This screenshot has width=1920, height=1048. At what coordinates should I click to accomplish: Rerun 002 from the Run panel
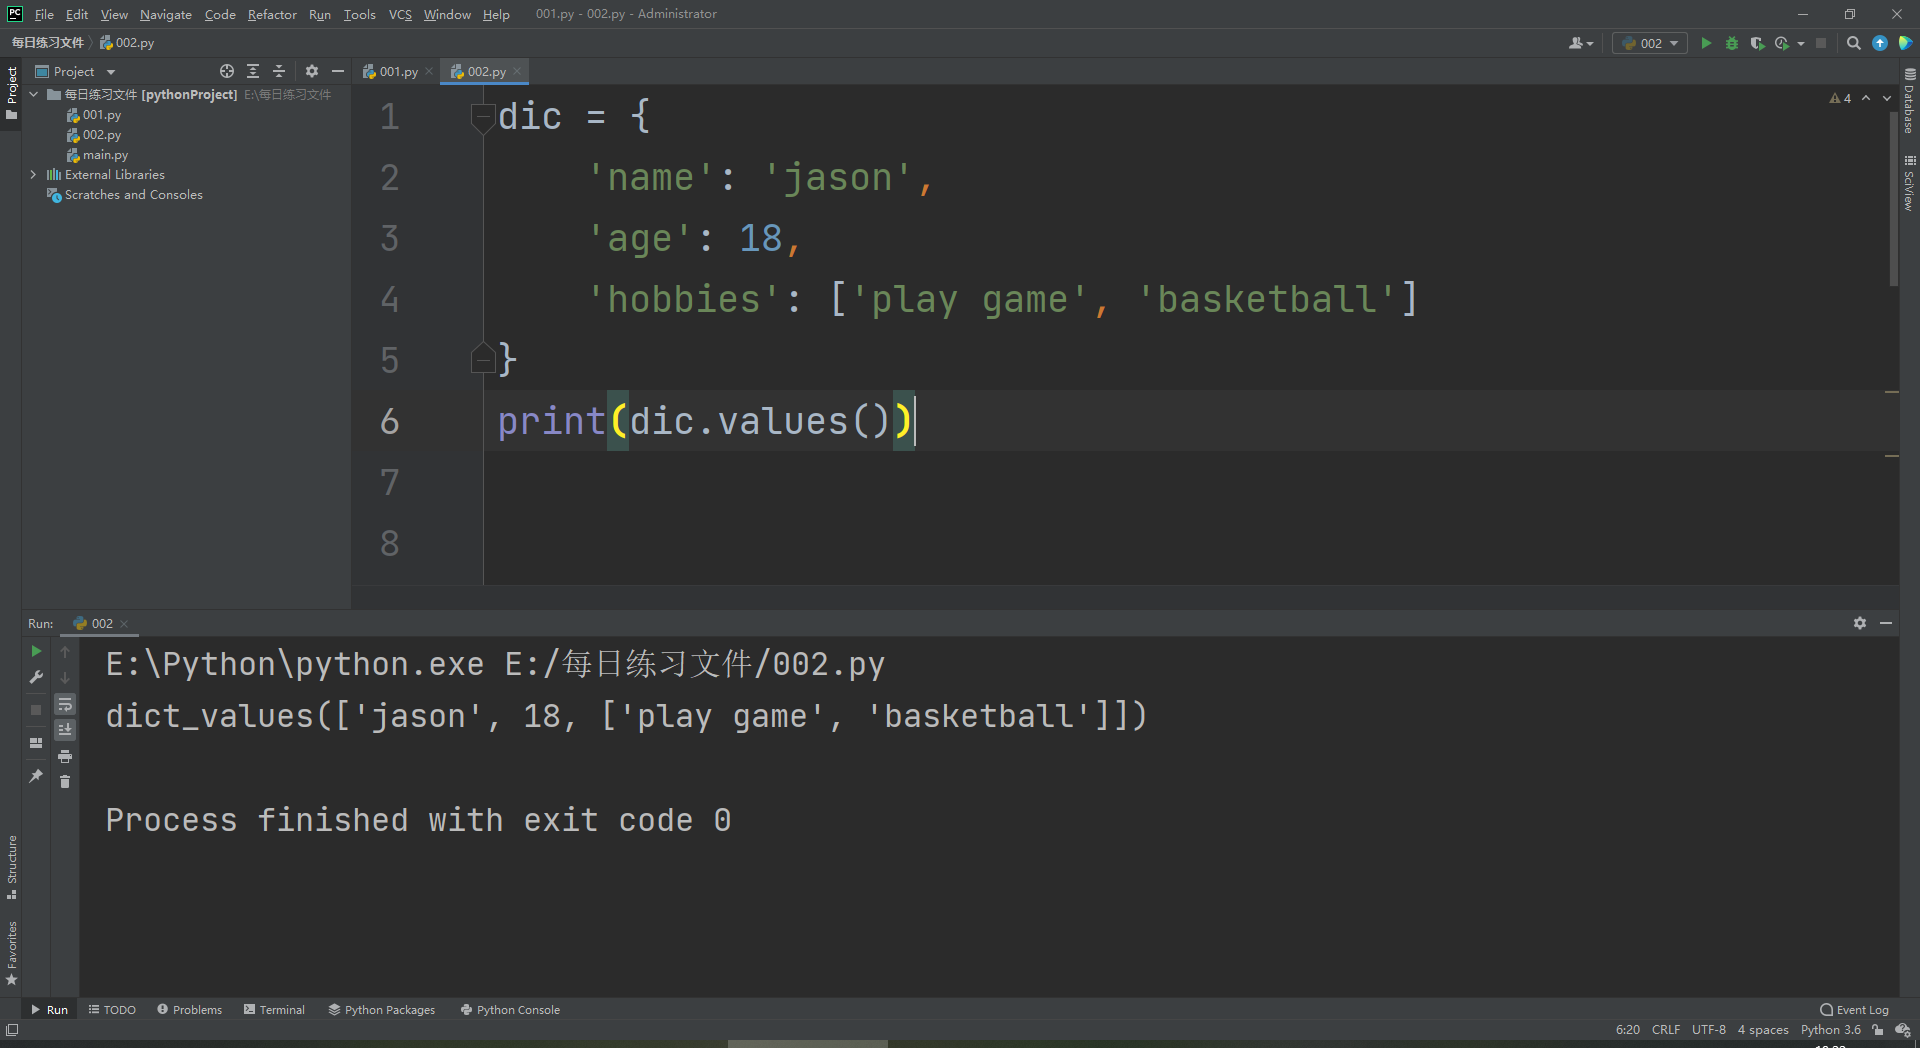[36, 651]
